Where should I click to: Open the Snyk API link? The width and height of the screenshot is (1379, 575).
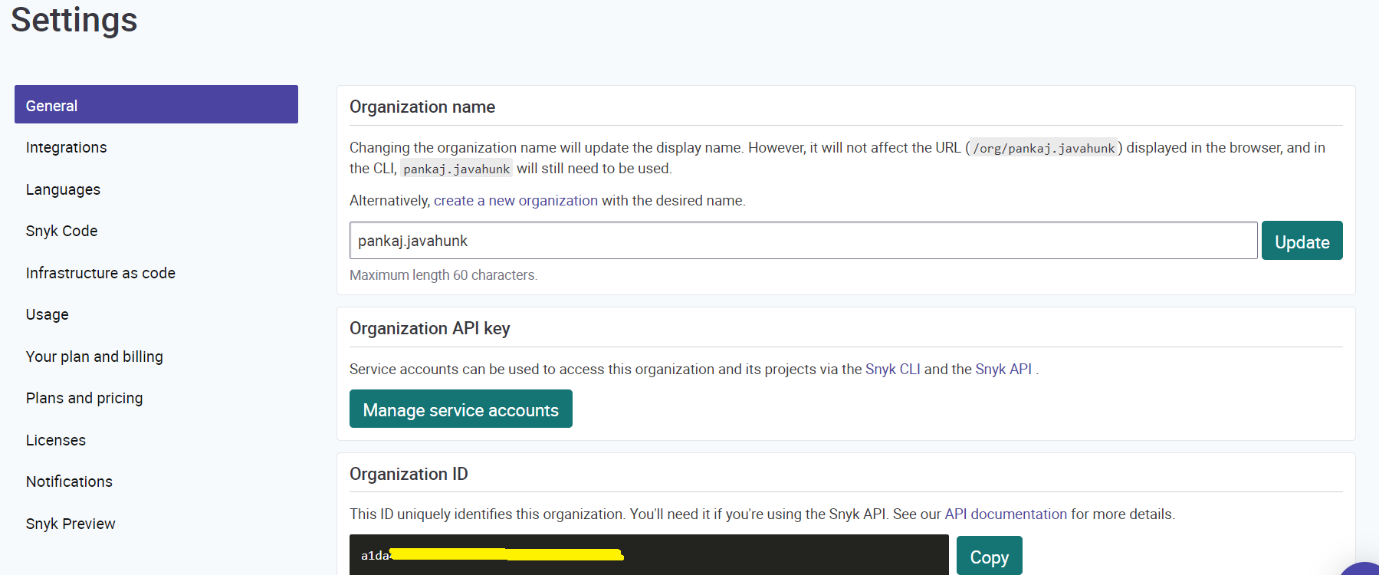1004,369
